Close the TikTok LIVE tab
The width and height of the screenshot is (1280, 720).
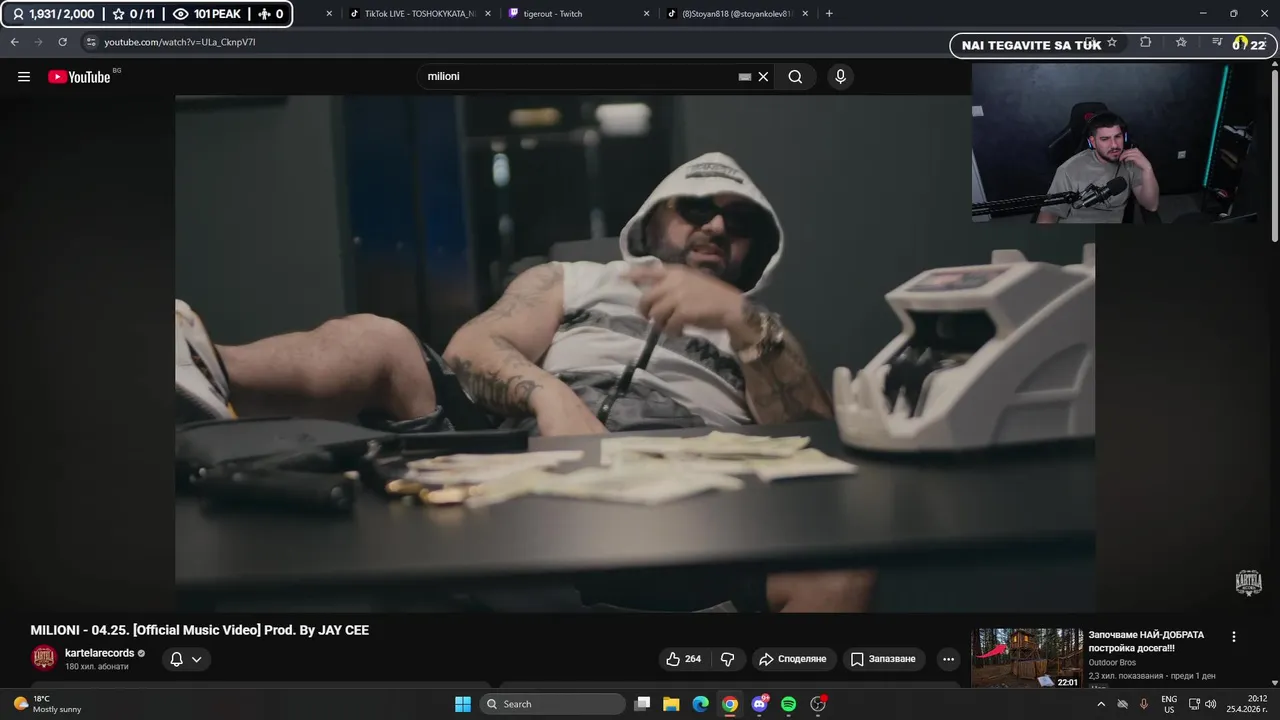tap(488, 14)
